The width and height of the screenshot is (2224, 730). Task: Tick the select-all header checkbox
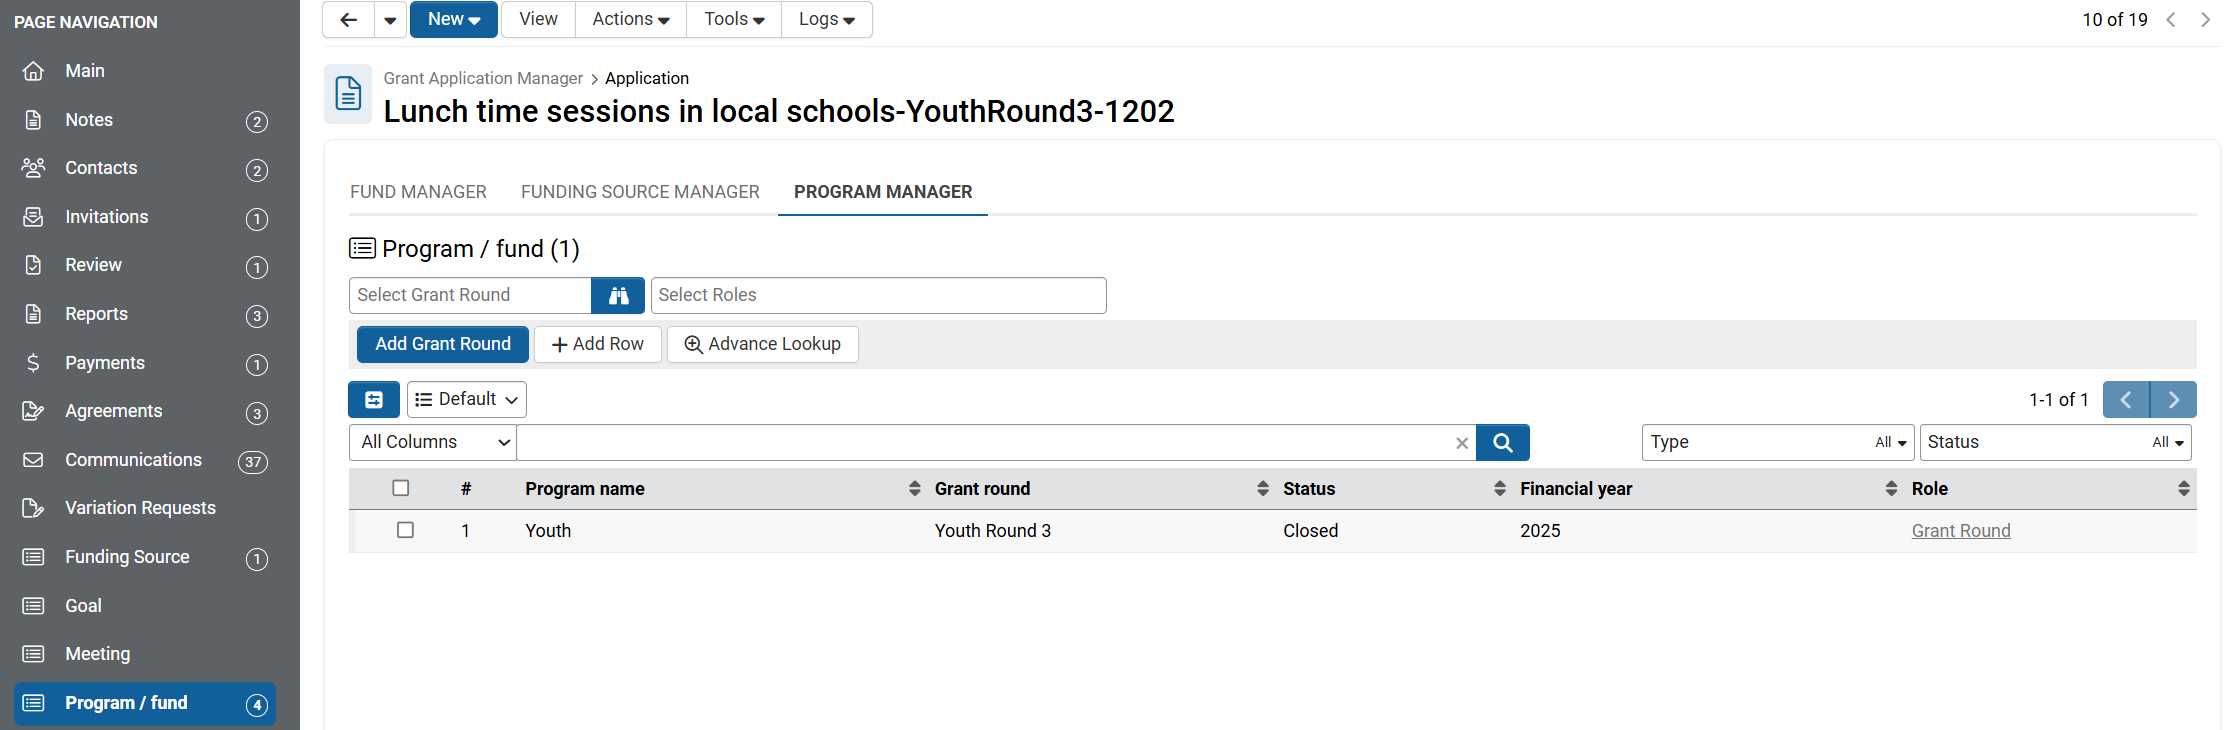[401, 488]
